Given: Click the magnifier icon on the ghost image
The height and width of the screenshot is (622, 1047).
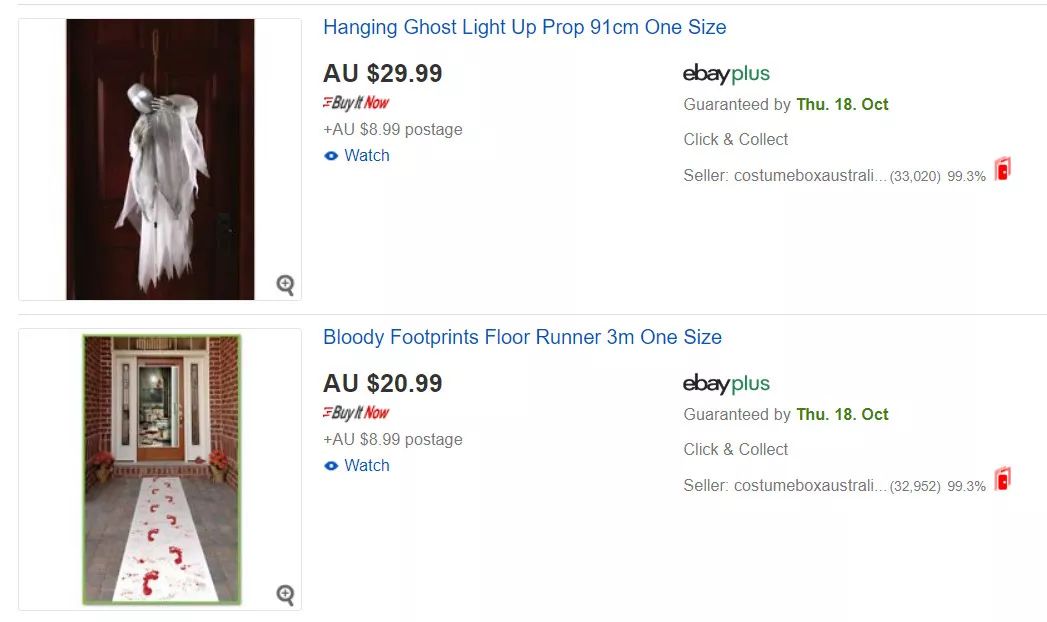Looking at the screenshot, I should point(285,285).
